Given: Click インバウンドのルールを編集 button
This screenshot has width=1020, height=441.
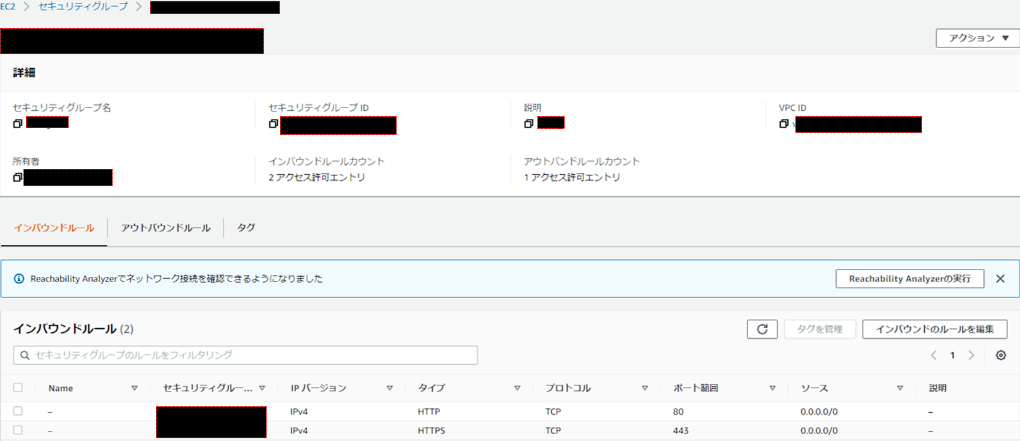Looking at the screenshot, I should (934, 329).
